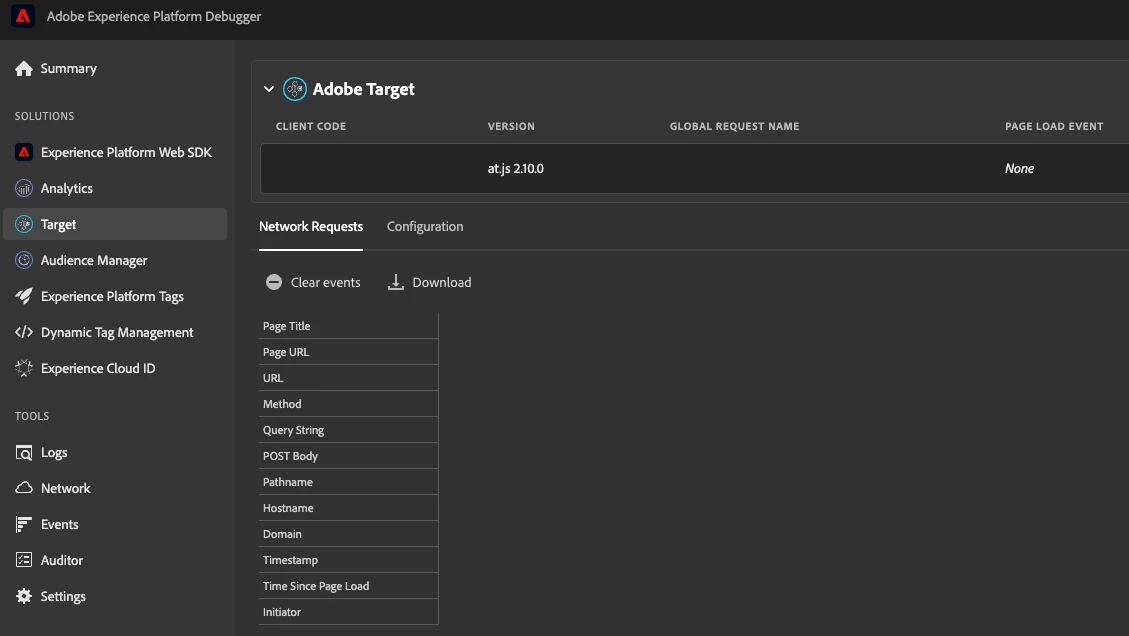Open the Logs tool
Image resolution: width=1129 pixels, height=636 pixels.
point(54,452)
